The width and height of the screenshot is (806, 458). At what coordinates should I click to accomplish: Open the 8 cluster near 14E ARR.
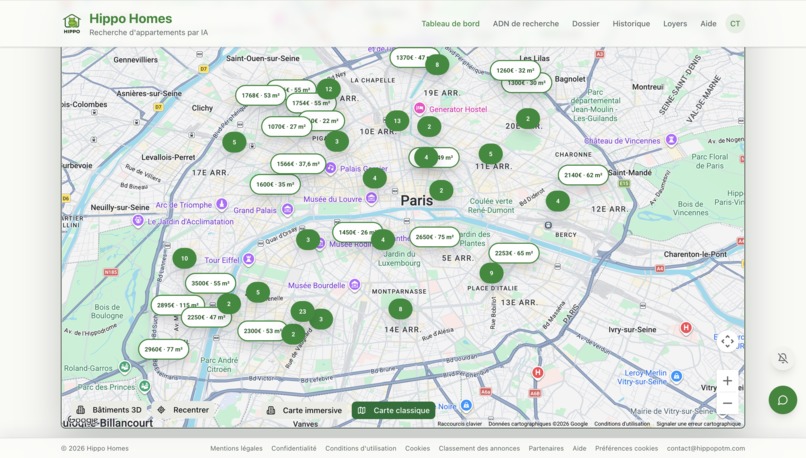click(400, 309)
